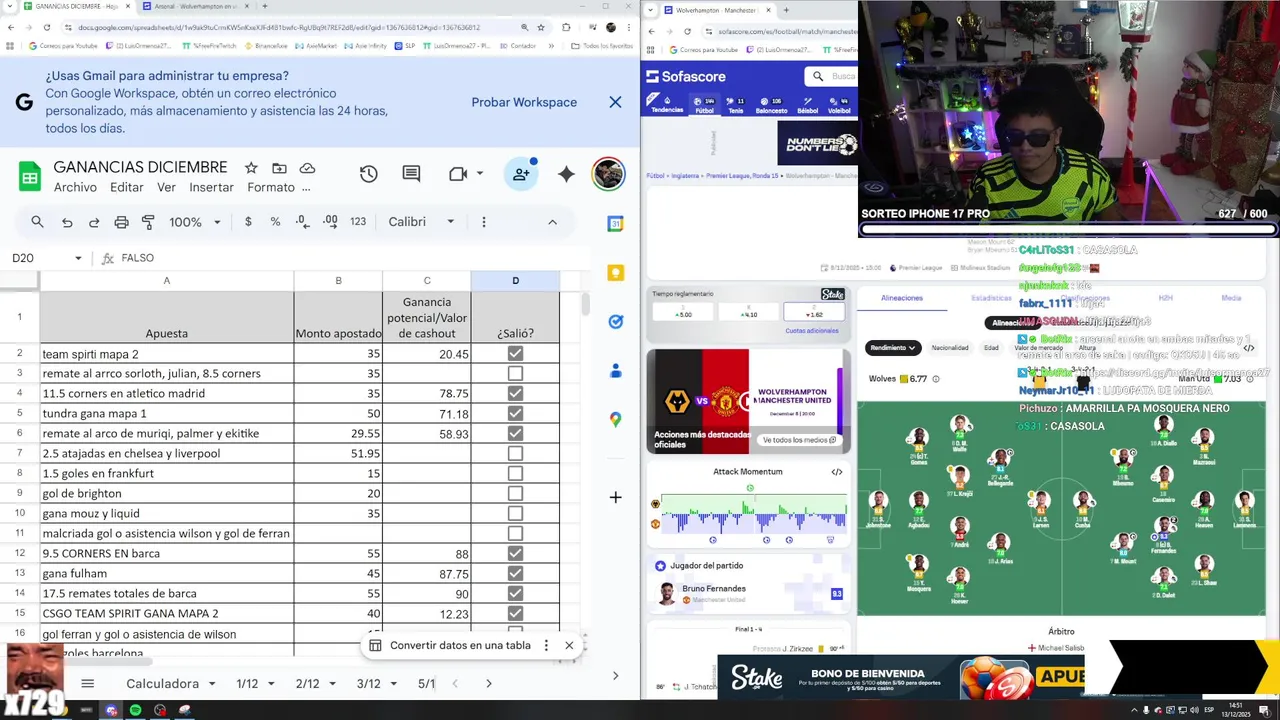The height and width of the screenshot is (720, 1280).
Task: Click the move-to-folder icon beside the title
Action: point(279,168)
